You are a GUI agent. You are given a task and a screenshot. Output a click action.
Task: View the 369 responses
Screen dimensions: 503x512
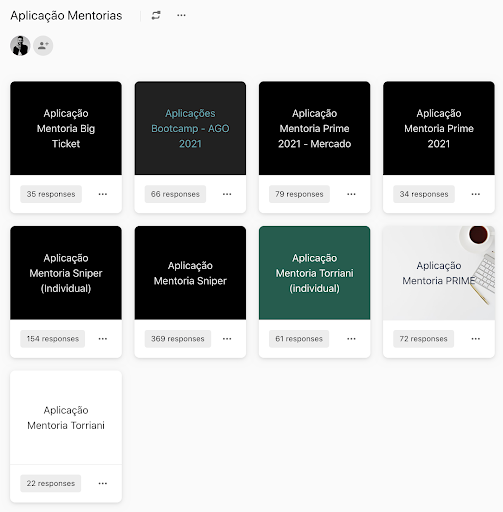coord(178,339)
